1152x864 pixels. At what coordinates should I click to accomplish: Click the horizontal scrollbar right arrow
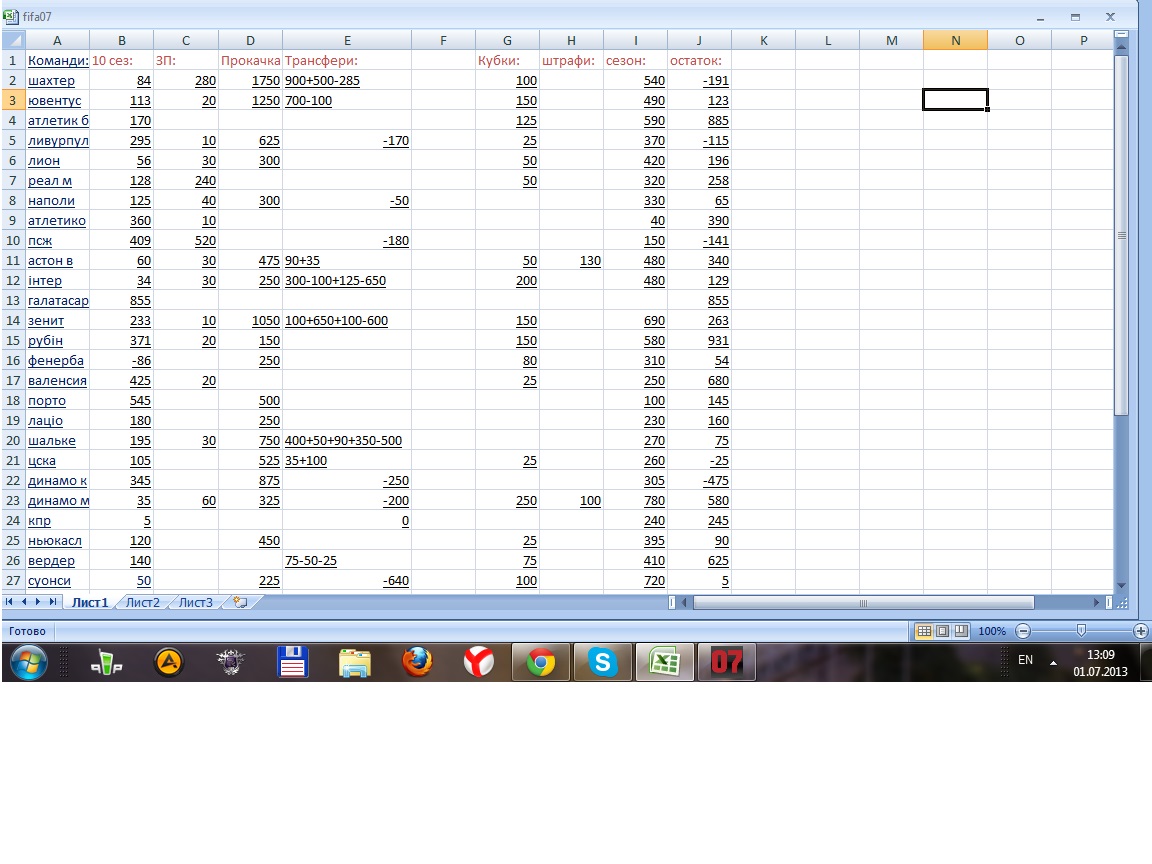(x=1097, y=602)
